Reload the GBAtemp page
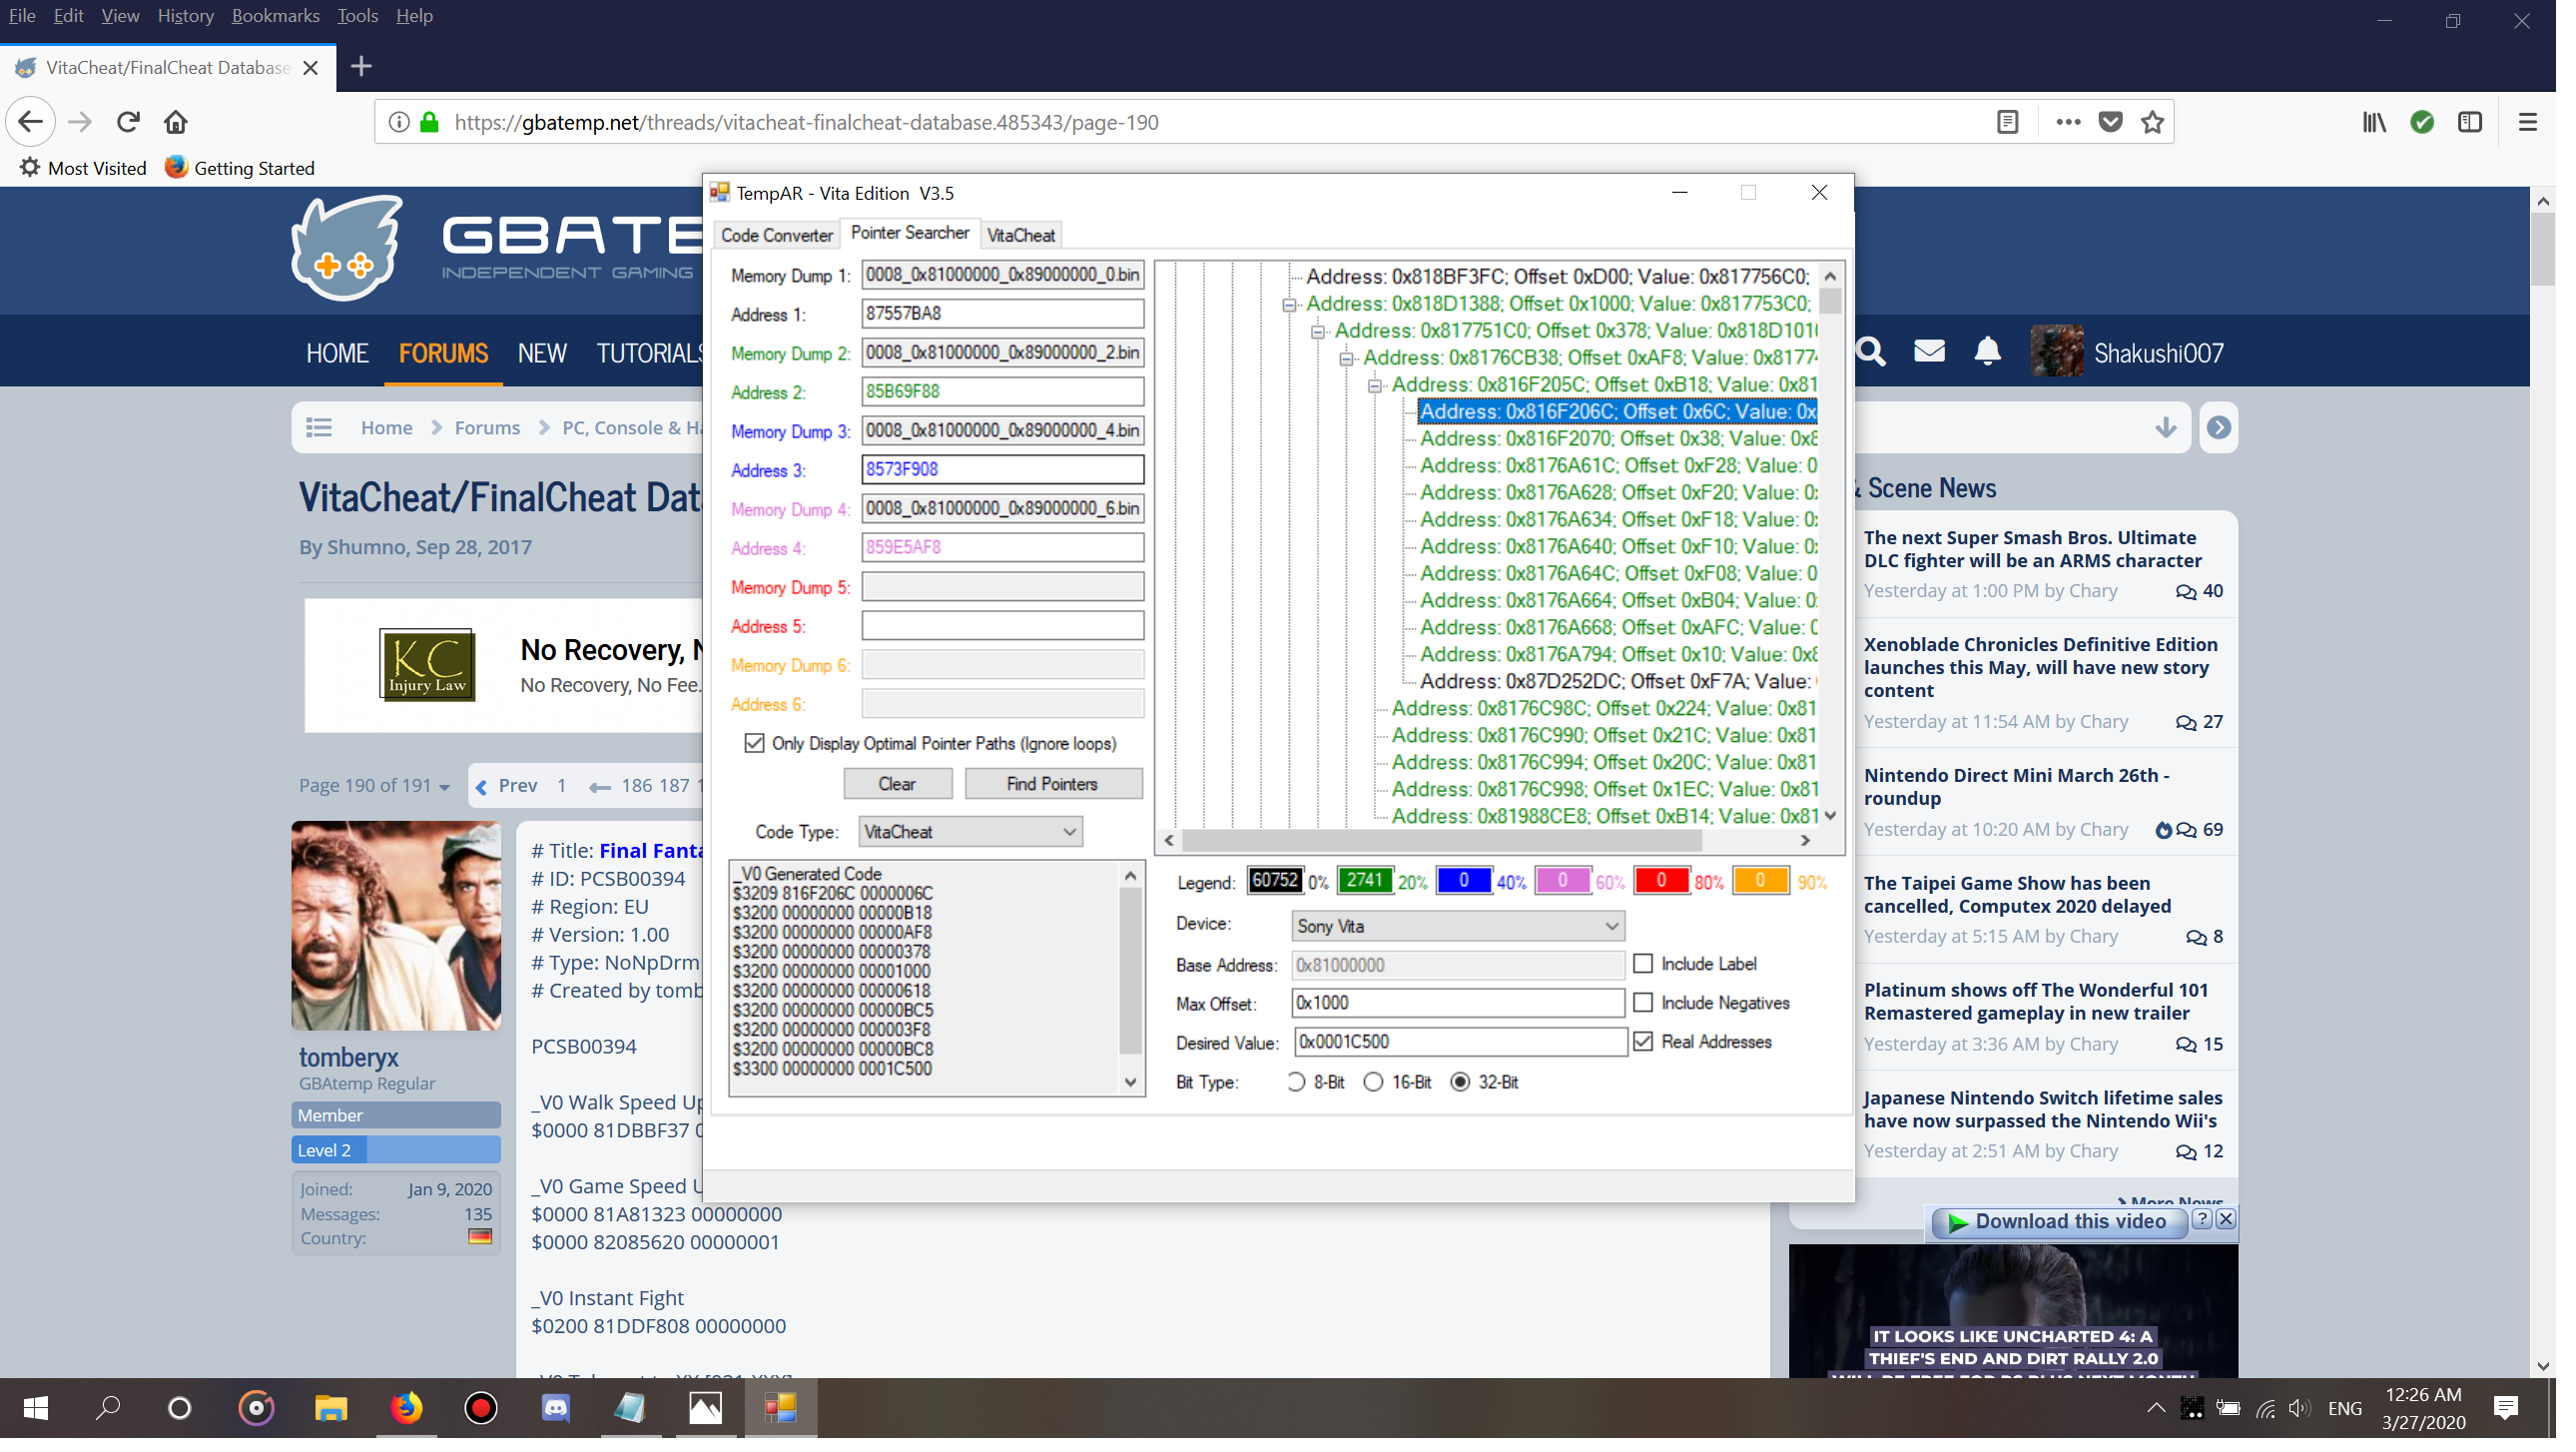The height and width of the screenshot is (1452, 2576). click(x=128, y=123)
